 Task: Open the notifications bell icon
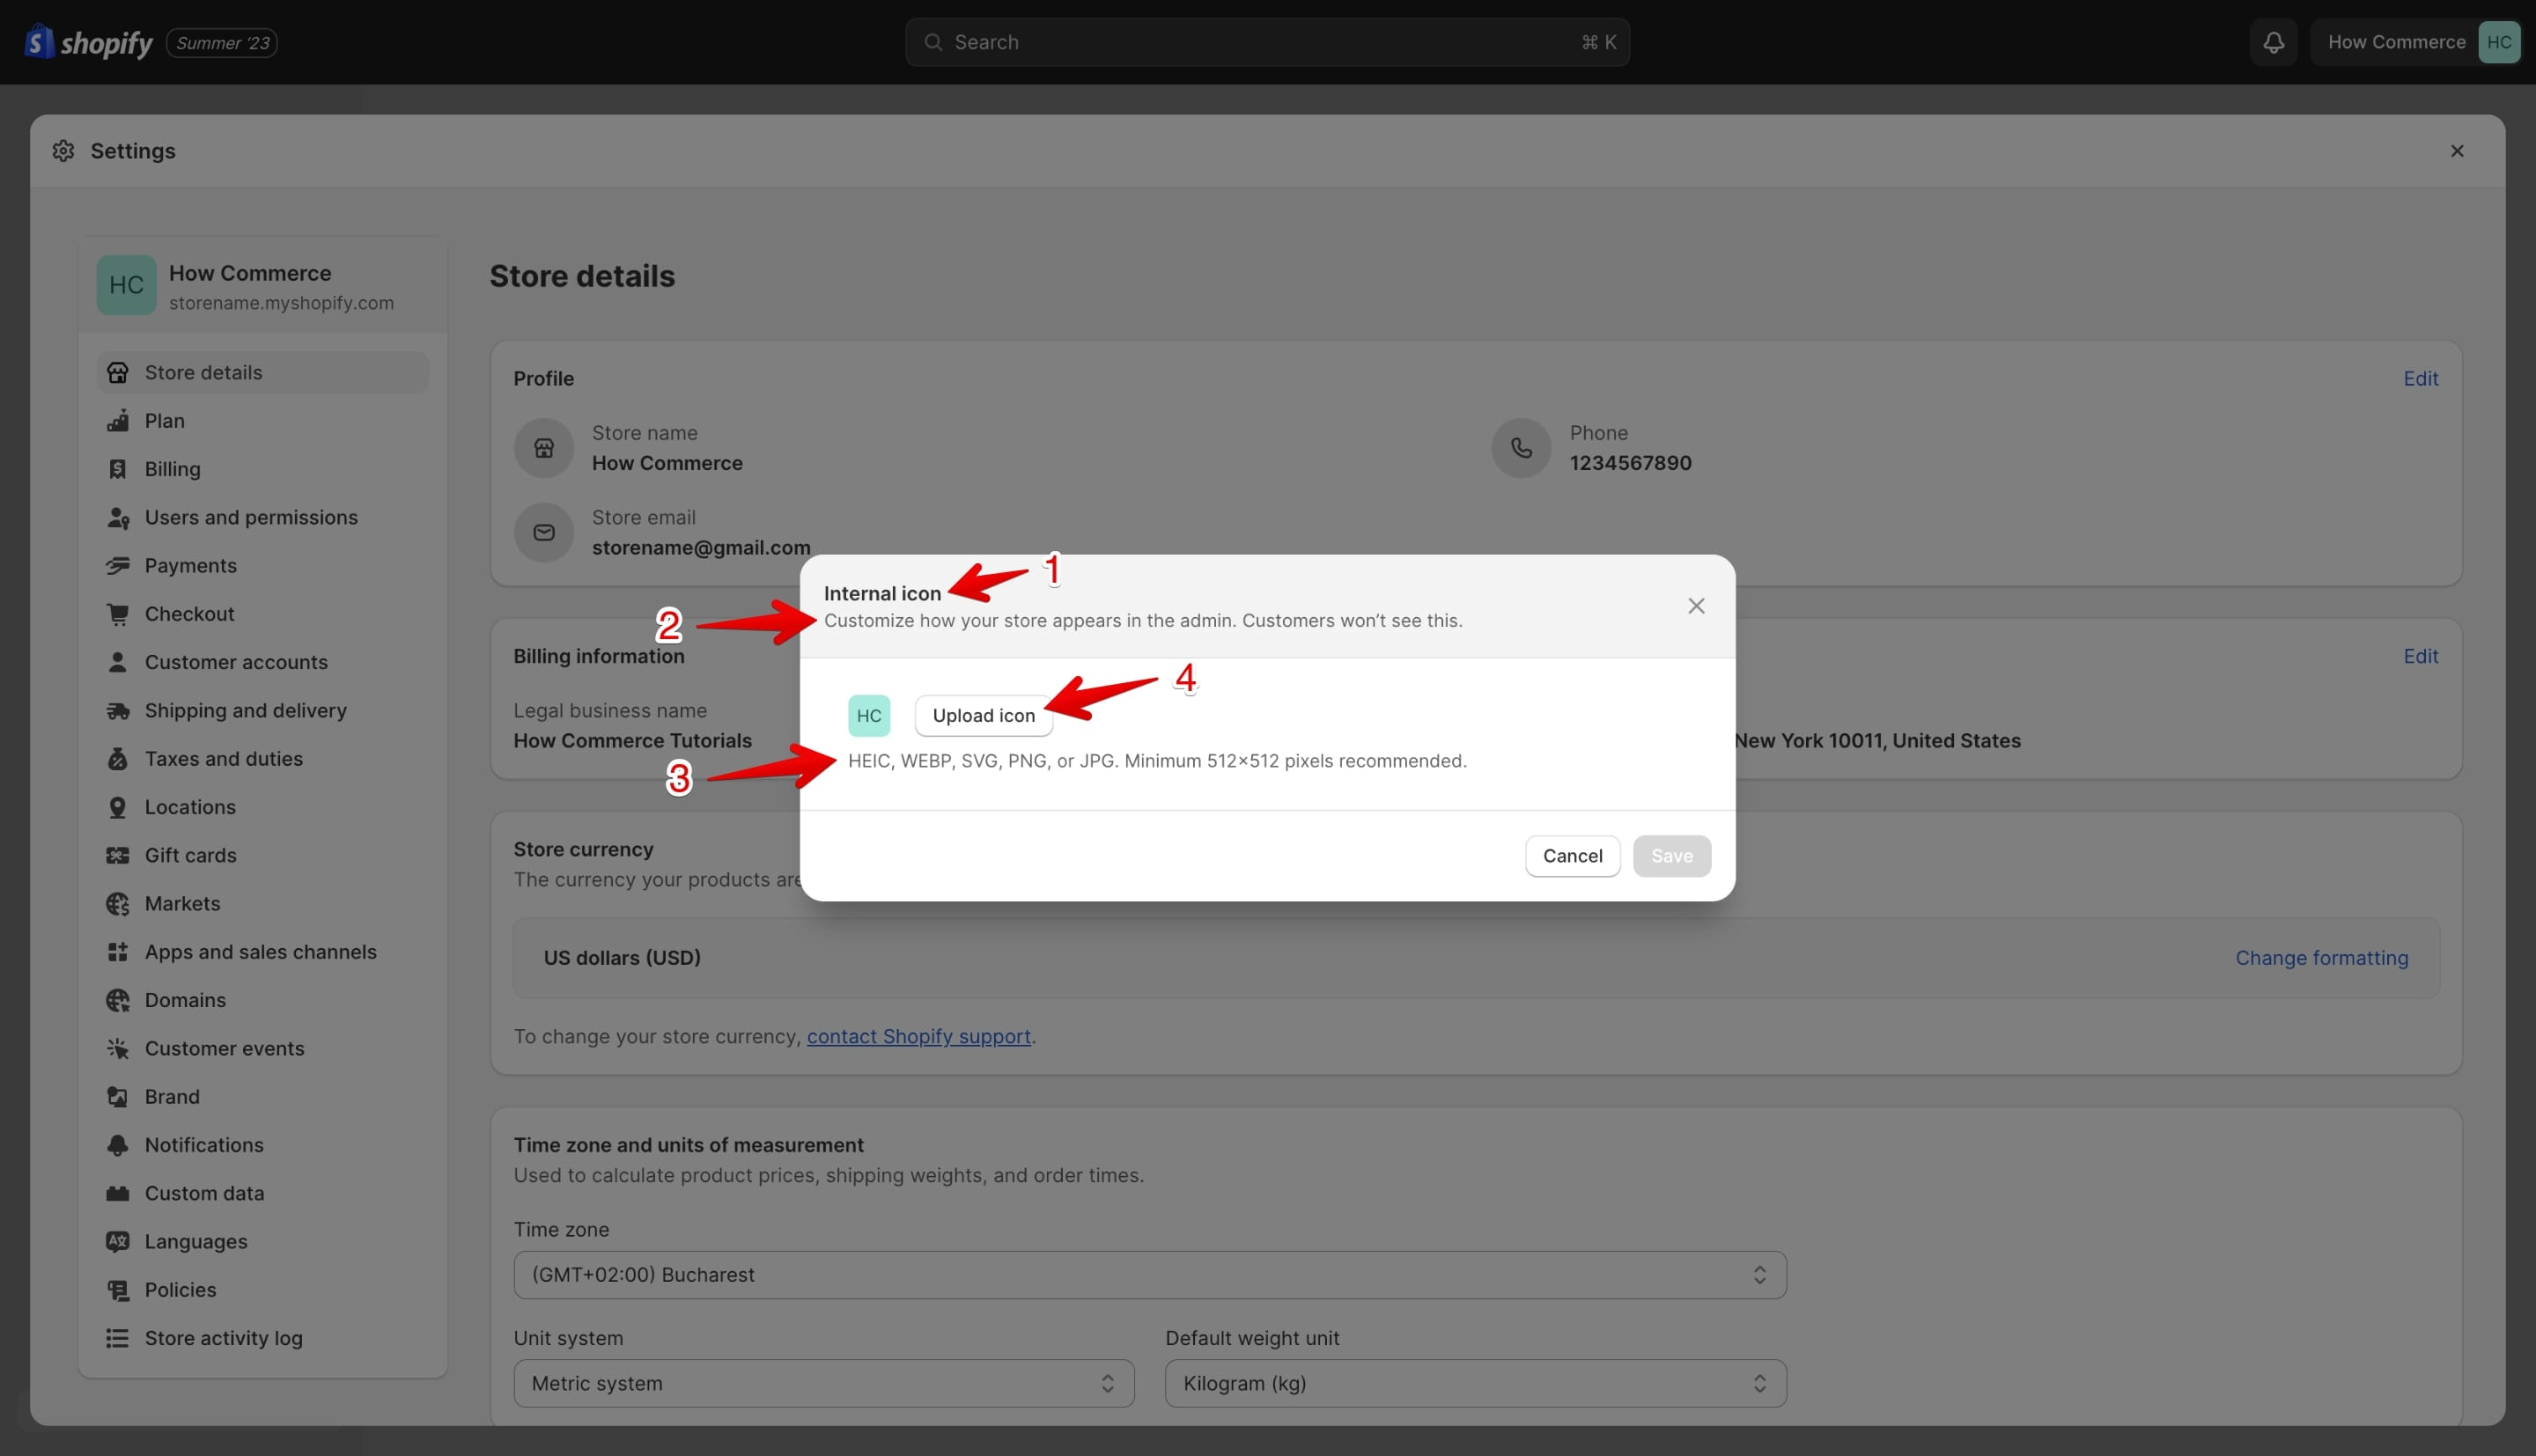point(2273,42)
